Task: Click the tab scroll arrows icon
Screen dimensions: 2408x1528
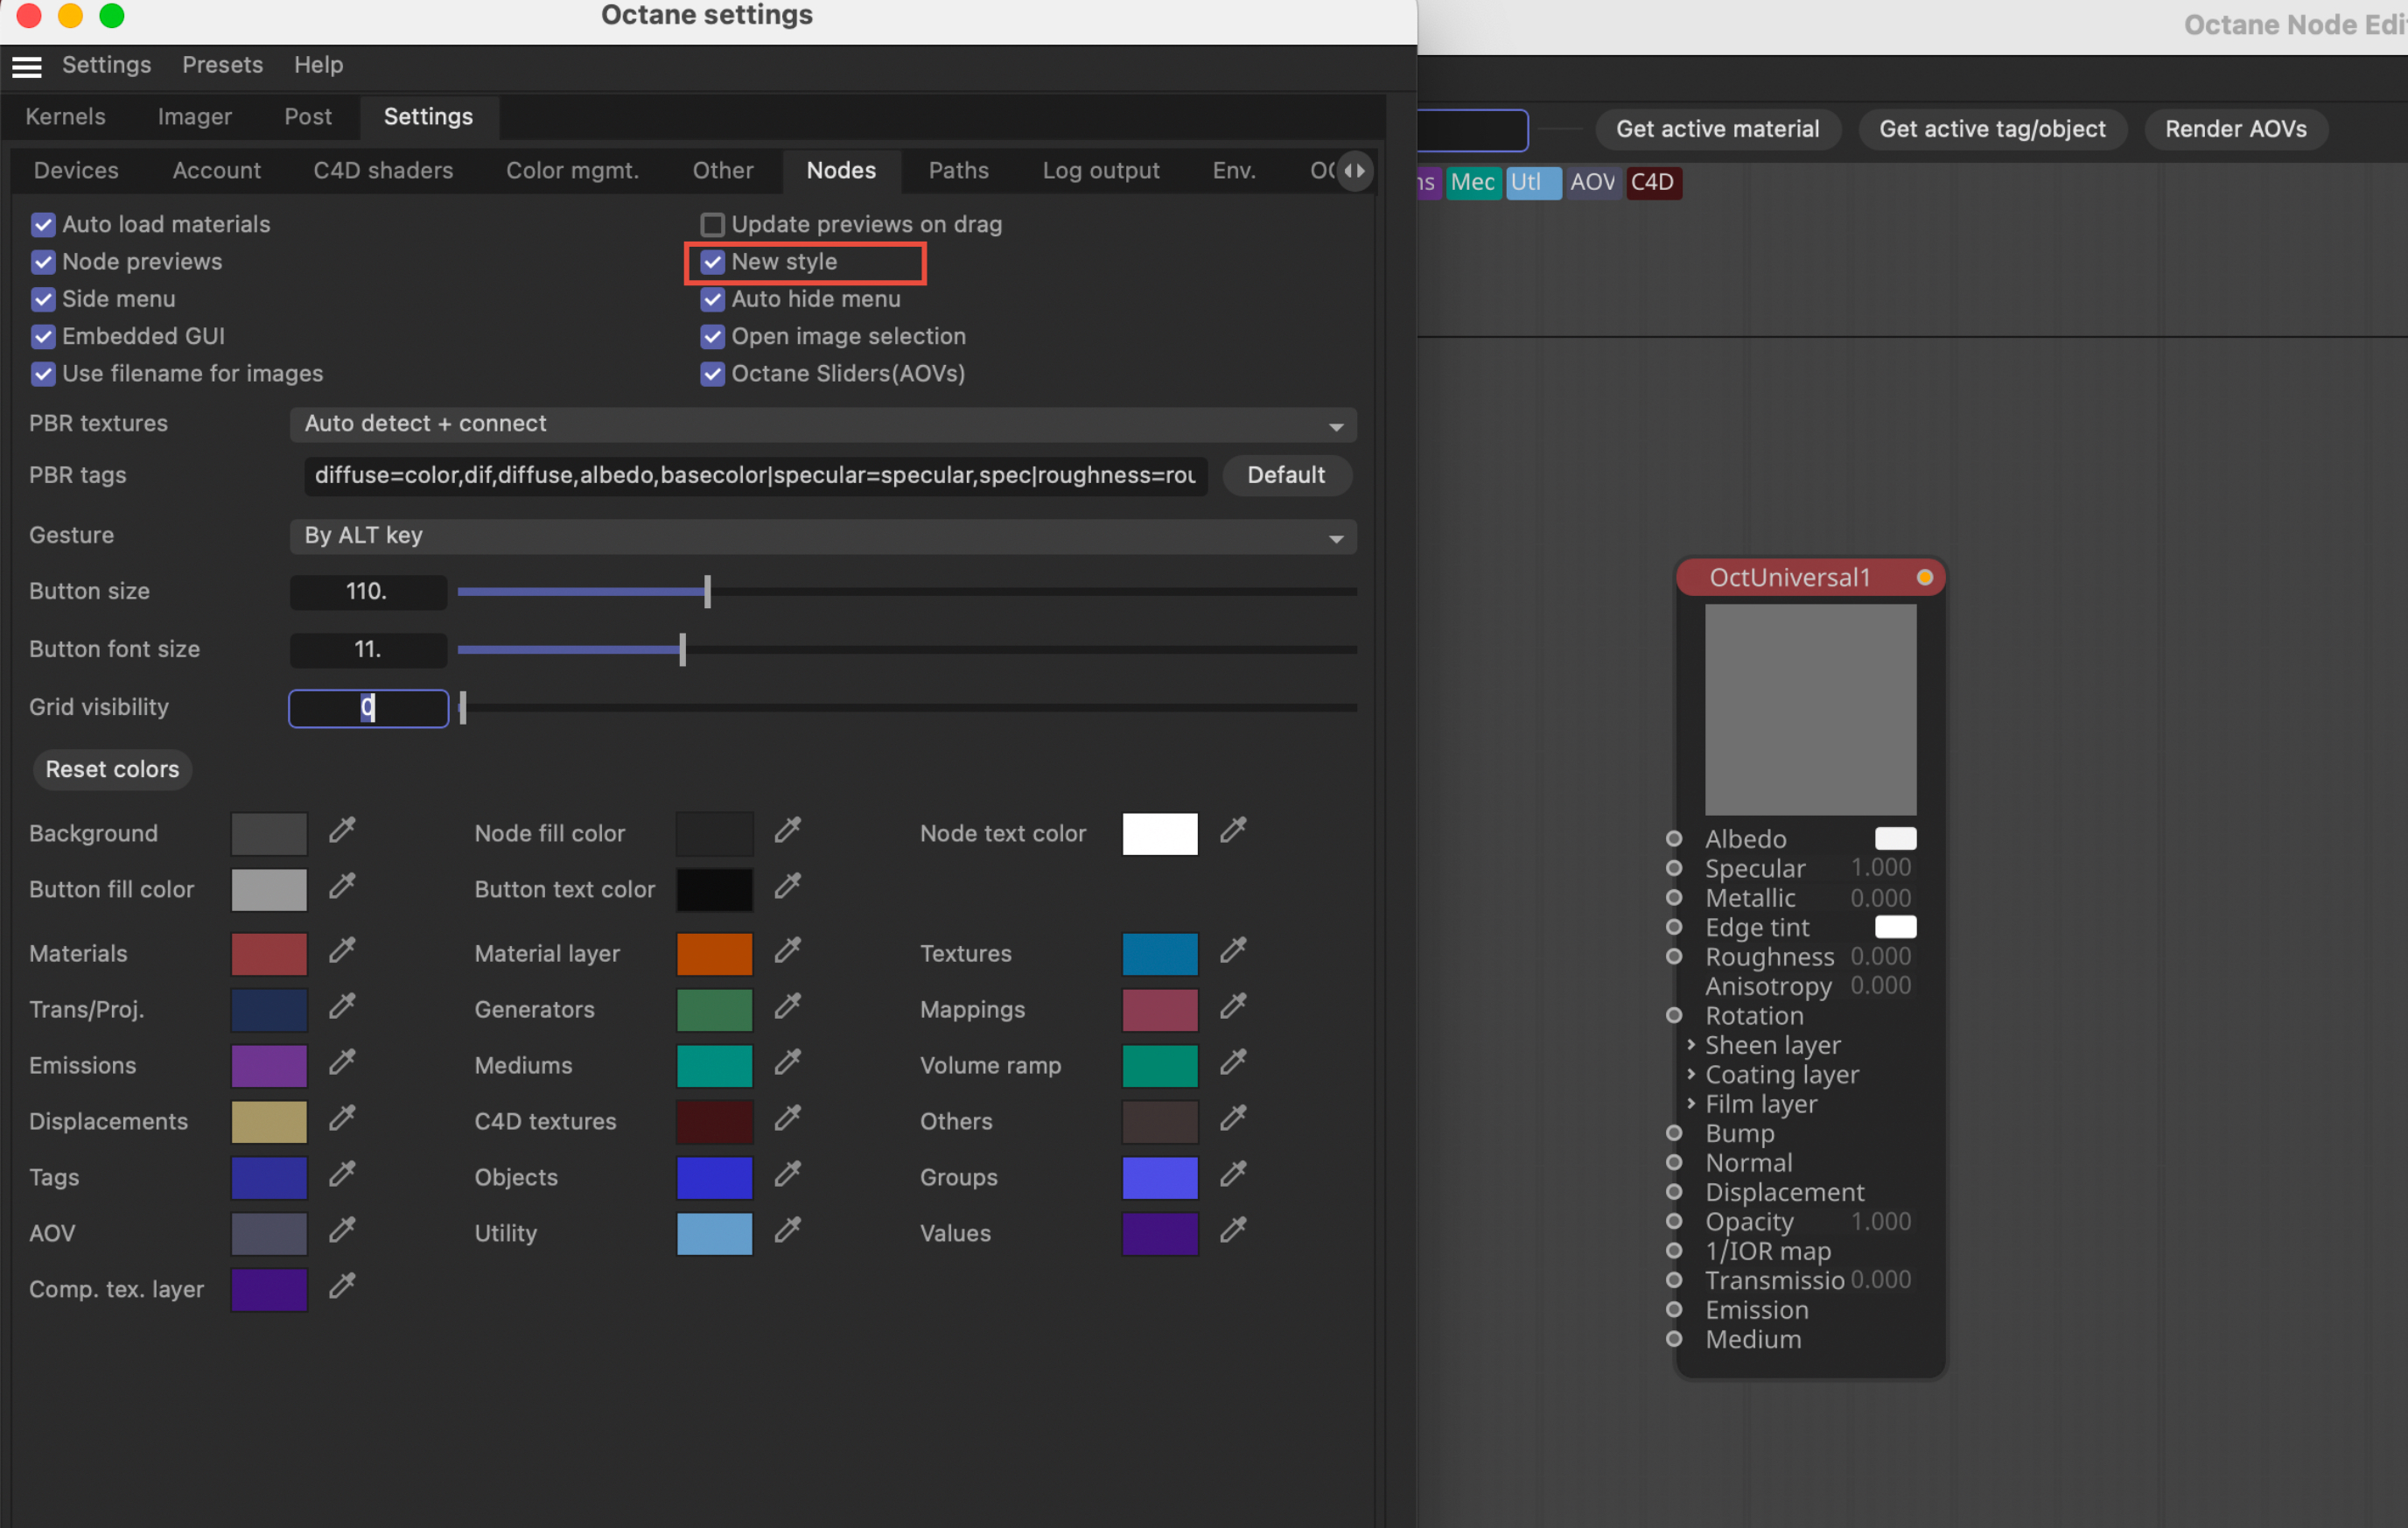Action: (1354, 171)
